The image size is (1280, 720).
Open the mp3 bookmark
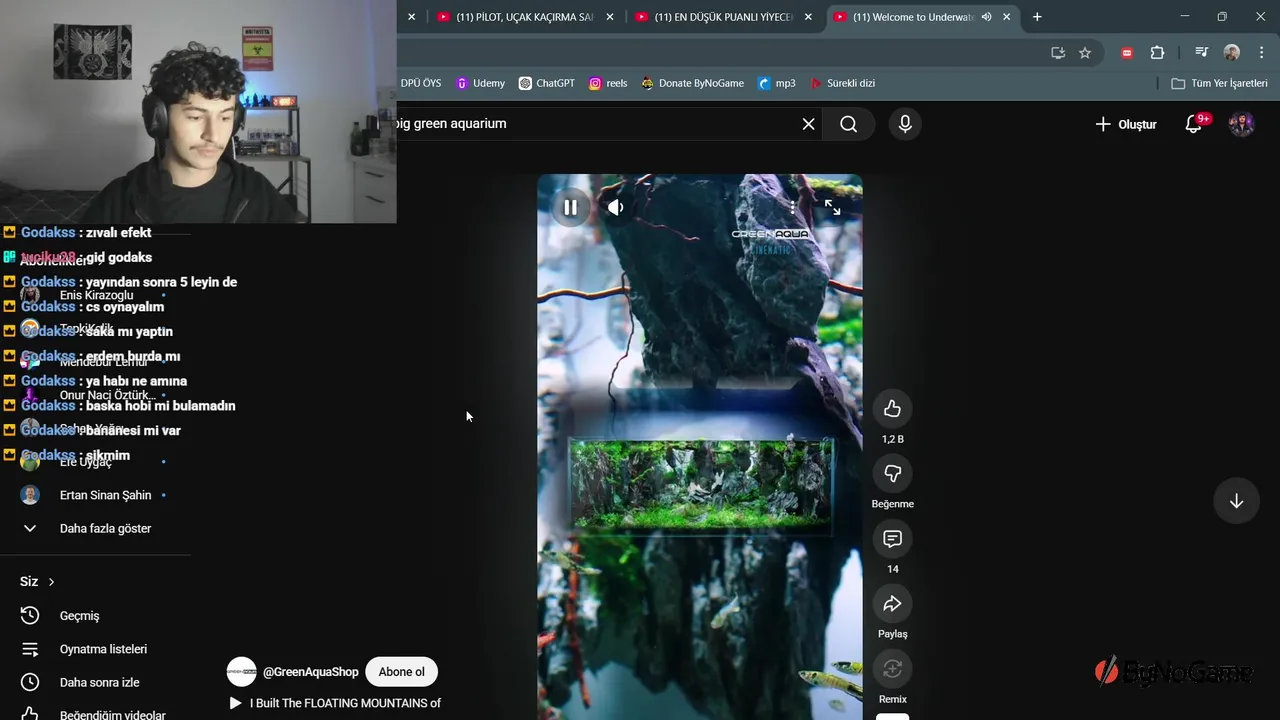click(777, 83)
